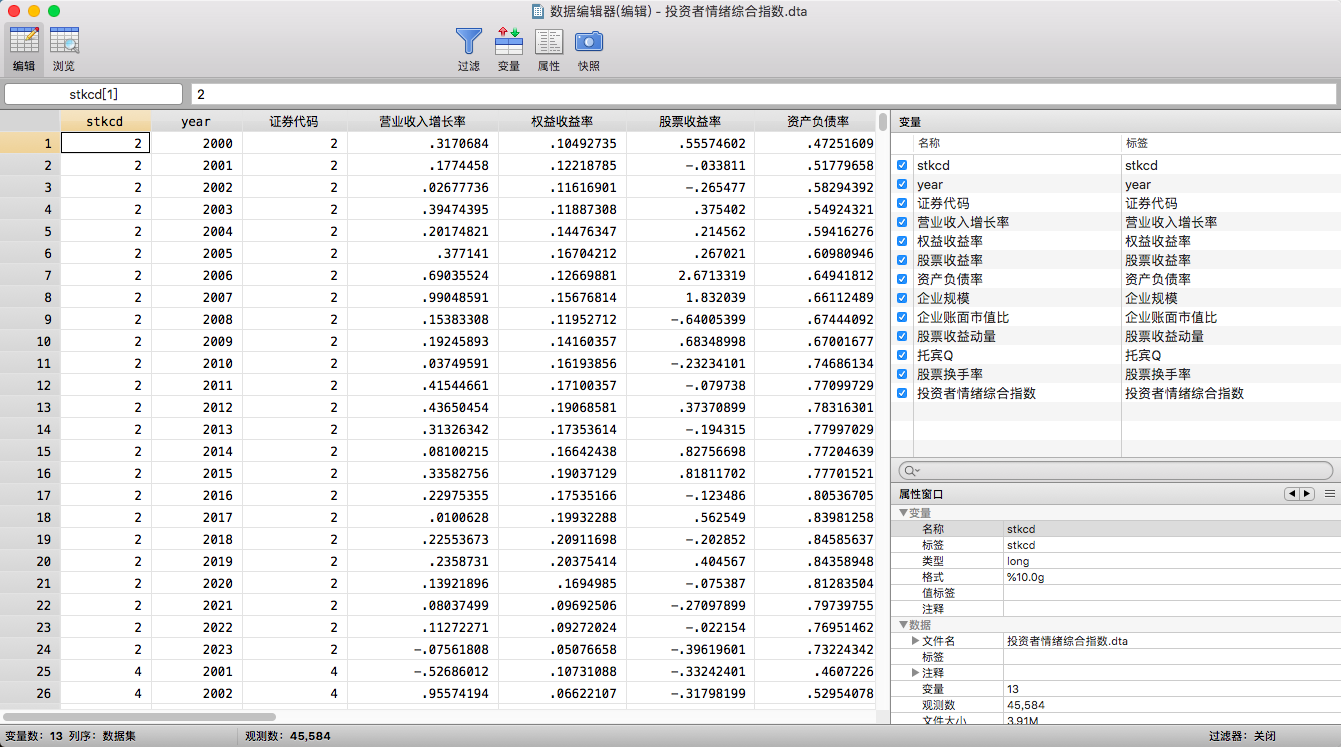Image resolution: width=1341 pixels, height=747 pixels.
Task: Switch to Browse (浏览) mode
Action: (64, 49)
